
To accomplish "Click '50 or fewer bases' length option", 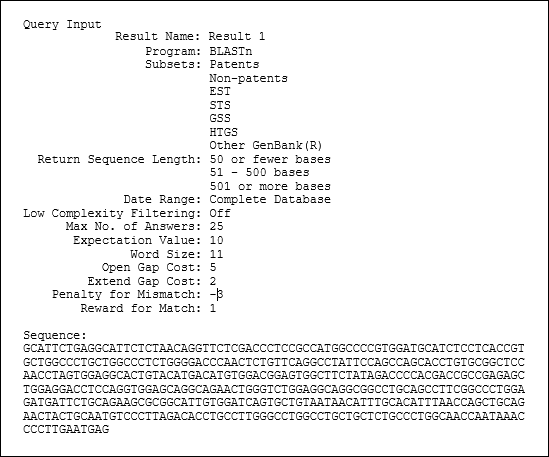I will (x=270, y=159).
